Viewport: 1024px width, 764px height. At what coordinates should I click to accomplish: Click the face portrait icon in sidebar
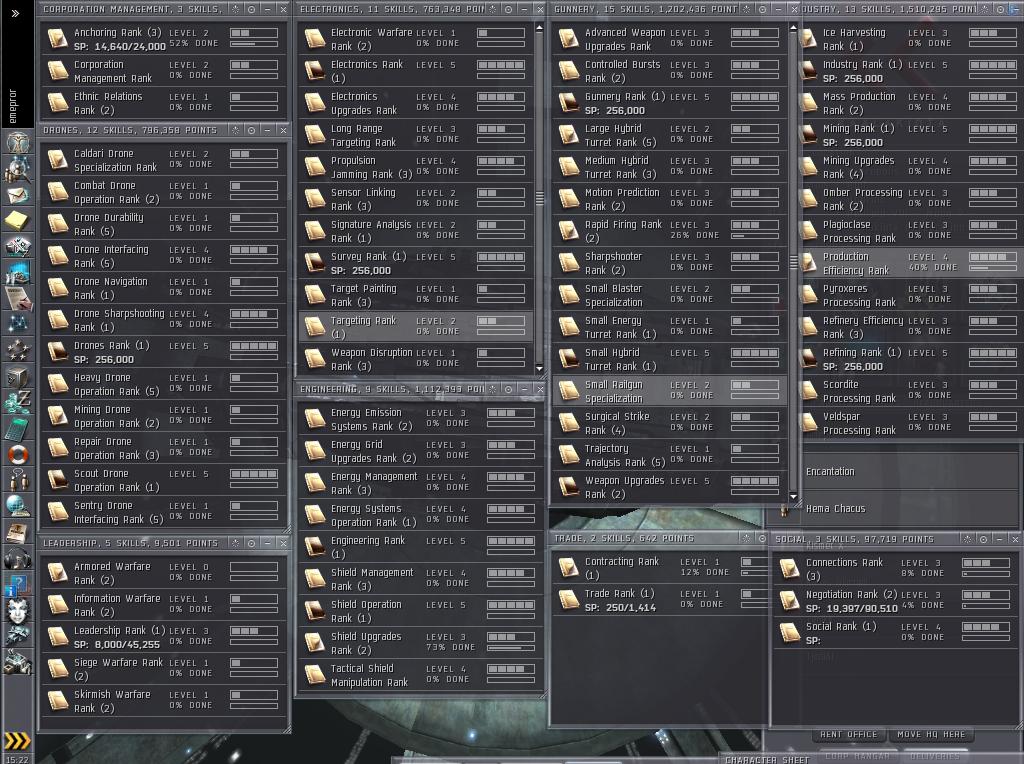tap(18, 611)
